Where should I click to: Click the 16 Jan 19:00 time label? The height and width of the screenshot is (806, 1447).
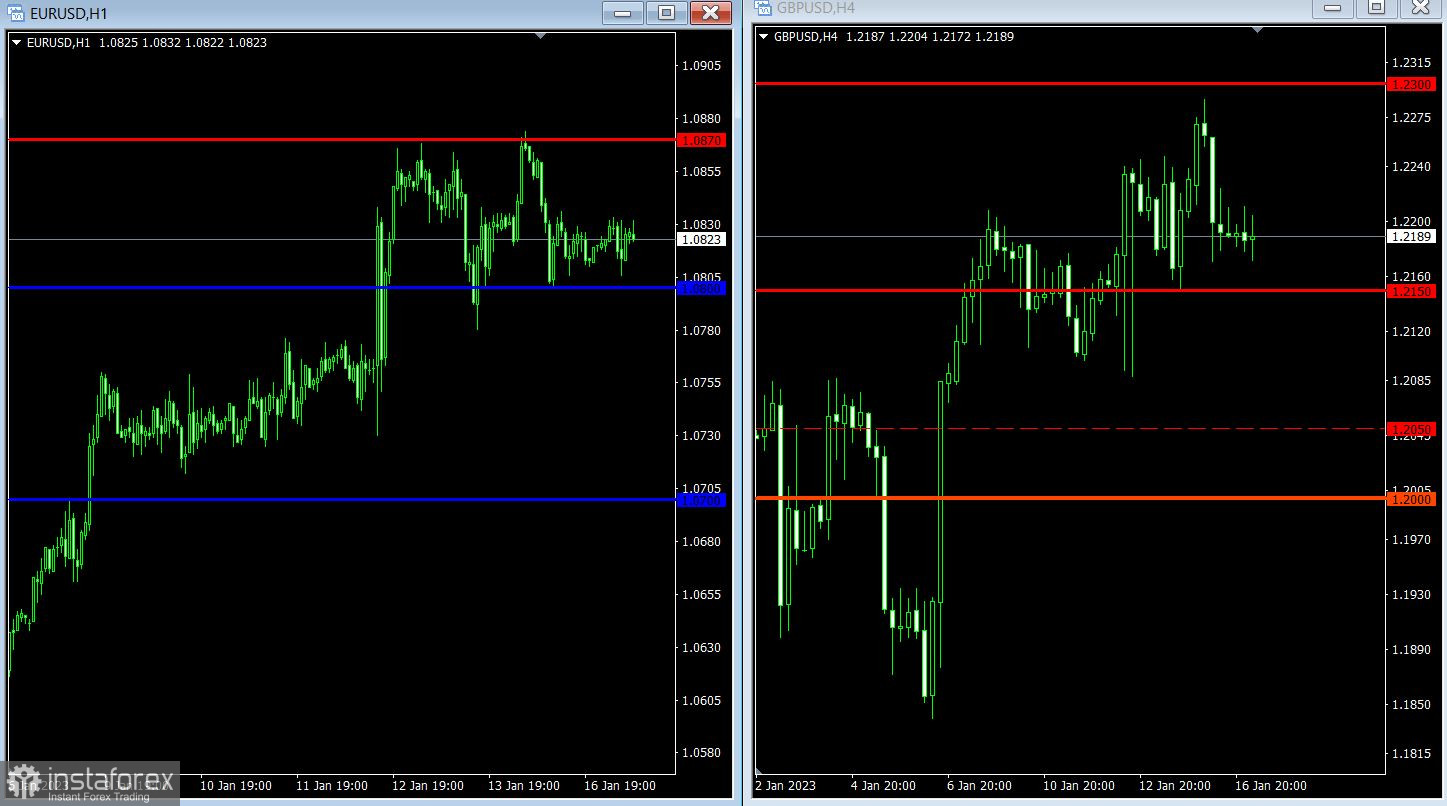(620, 786)
